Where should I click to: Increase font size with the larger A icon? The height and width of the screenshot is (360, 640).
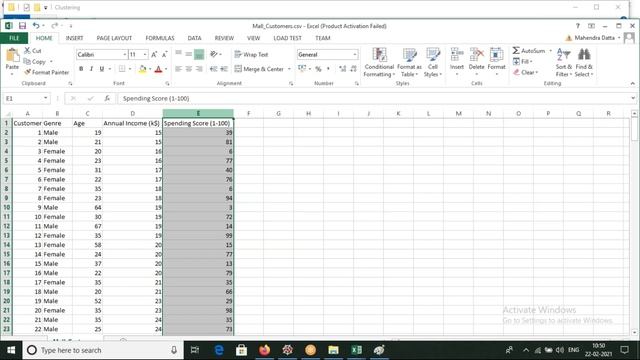(154, 54)
